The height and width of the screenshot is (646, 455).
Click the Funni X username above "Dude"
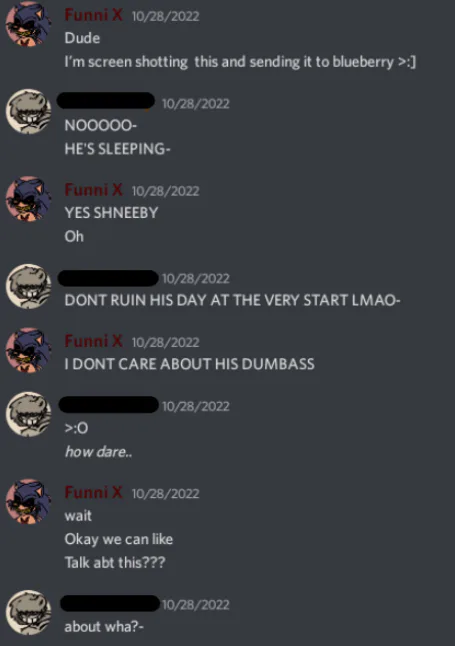point(94,15)
